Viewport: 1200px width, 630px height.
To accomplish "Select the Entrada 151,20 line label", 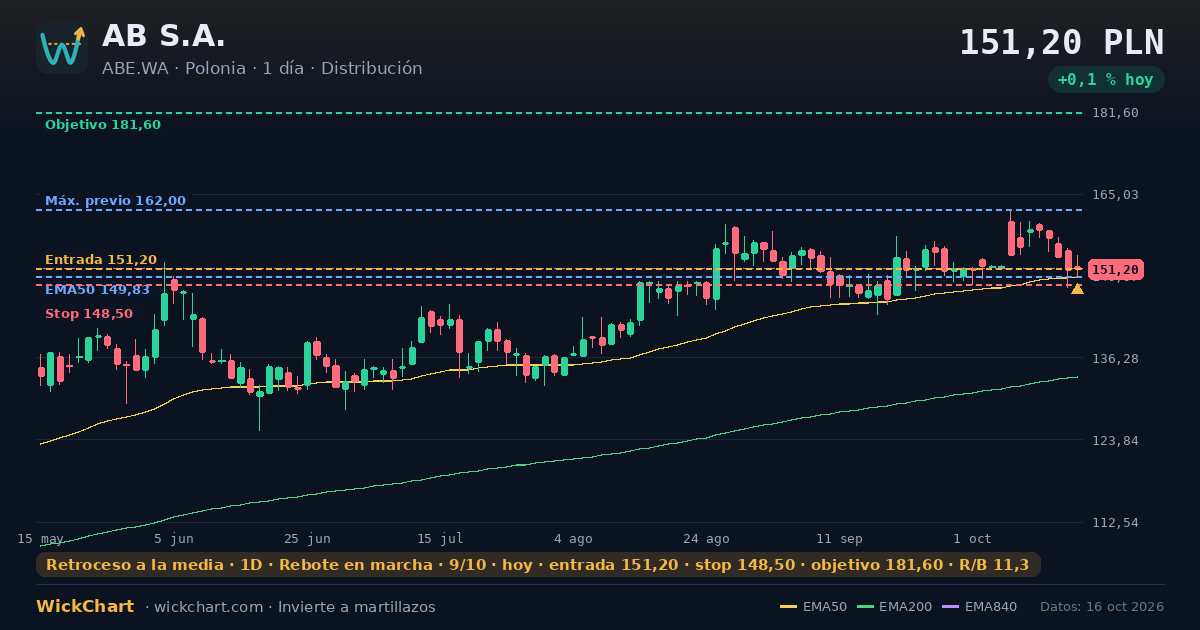I will click(101, 260).
